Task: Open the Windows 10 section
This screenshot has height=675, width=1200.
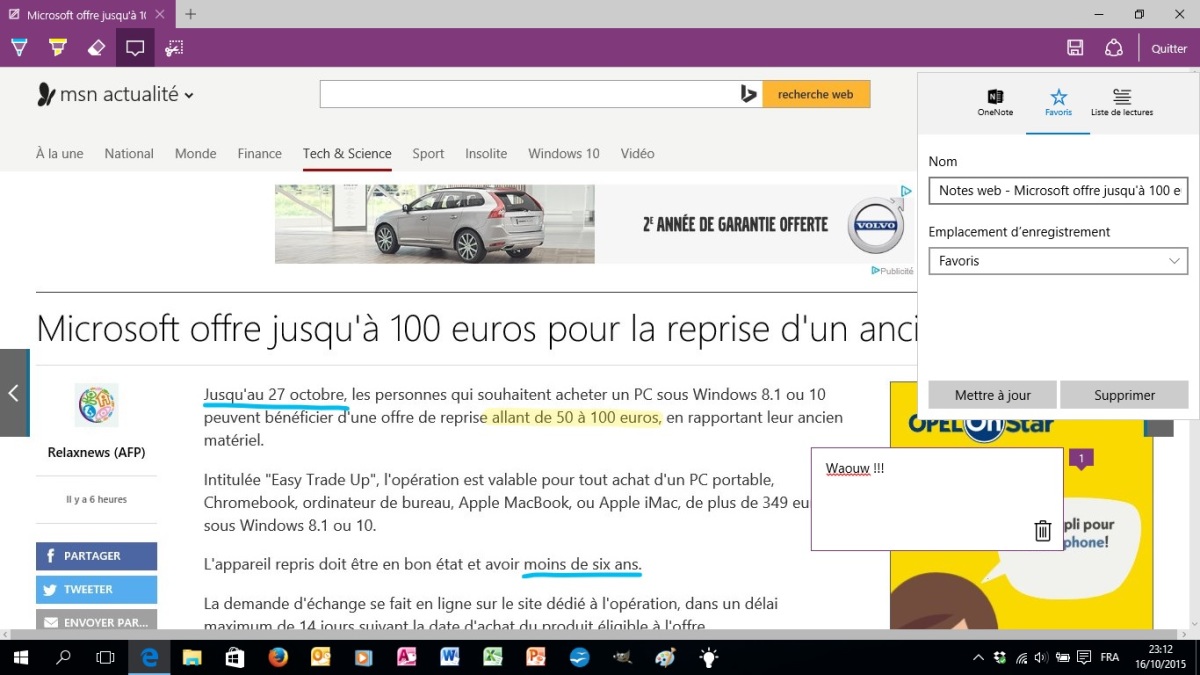Action: (x=564, y=153)
